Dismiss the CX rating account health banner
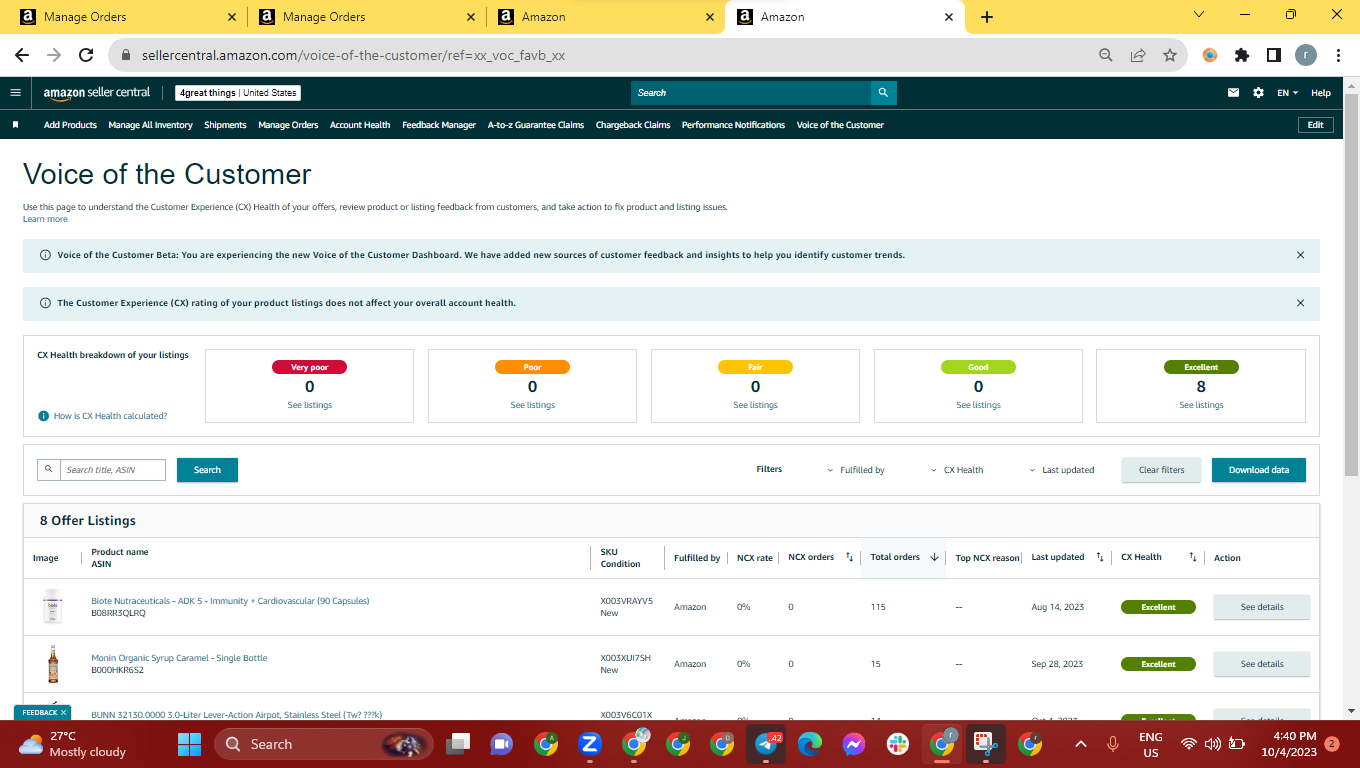This screenshot has width=1360, height=768. tap(1300, 303)
